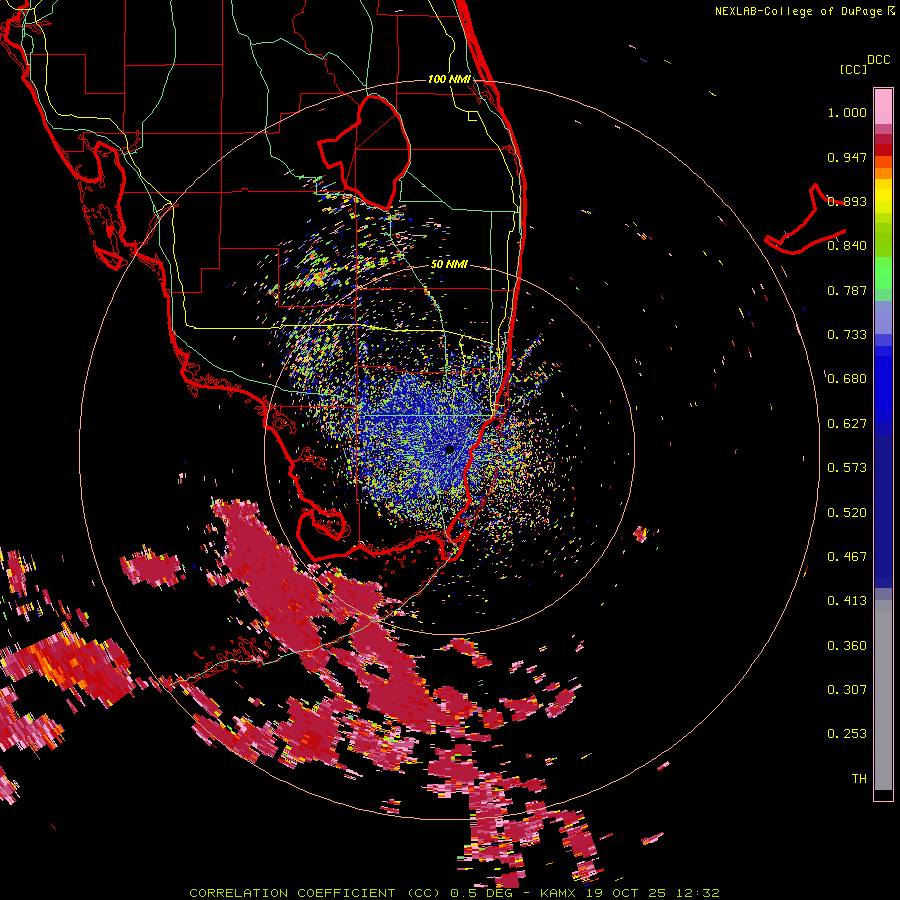
Task: Click the [CC] unit label on the legend
Action: 853,69
